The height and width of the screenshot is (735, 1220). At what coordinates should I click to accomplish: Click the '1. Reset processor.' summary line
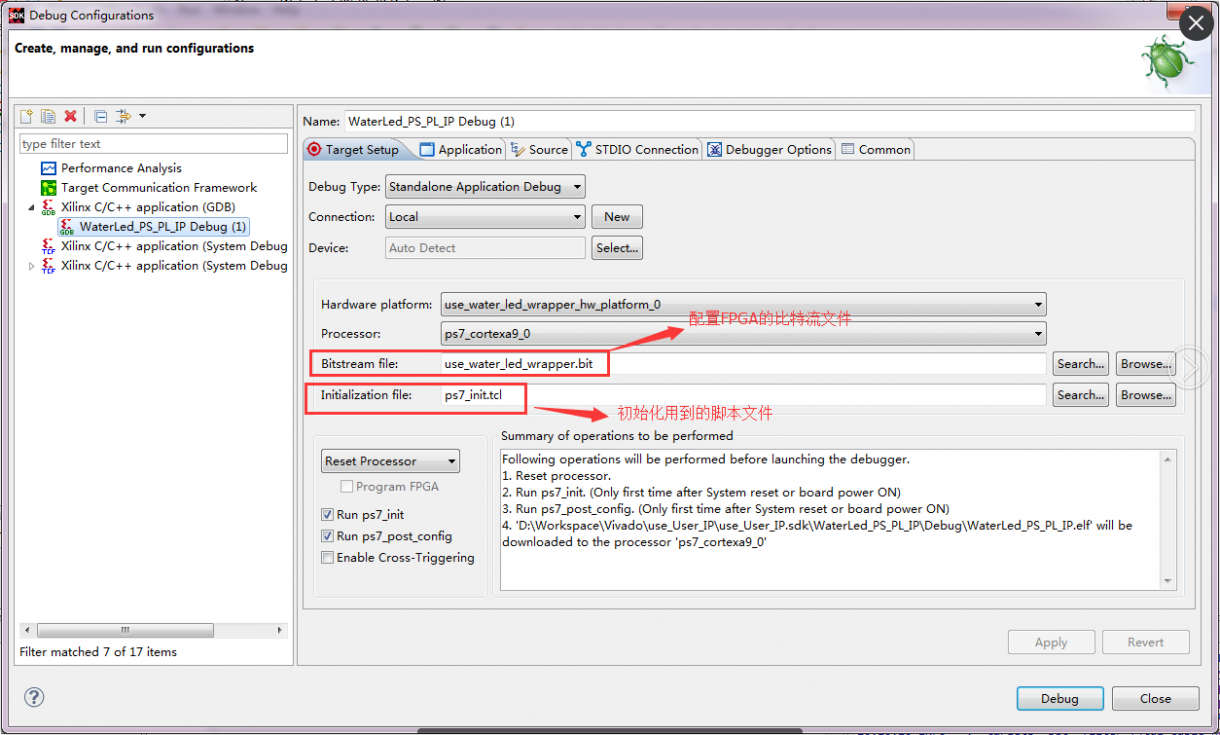tap(556, 476)
